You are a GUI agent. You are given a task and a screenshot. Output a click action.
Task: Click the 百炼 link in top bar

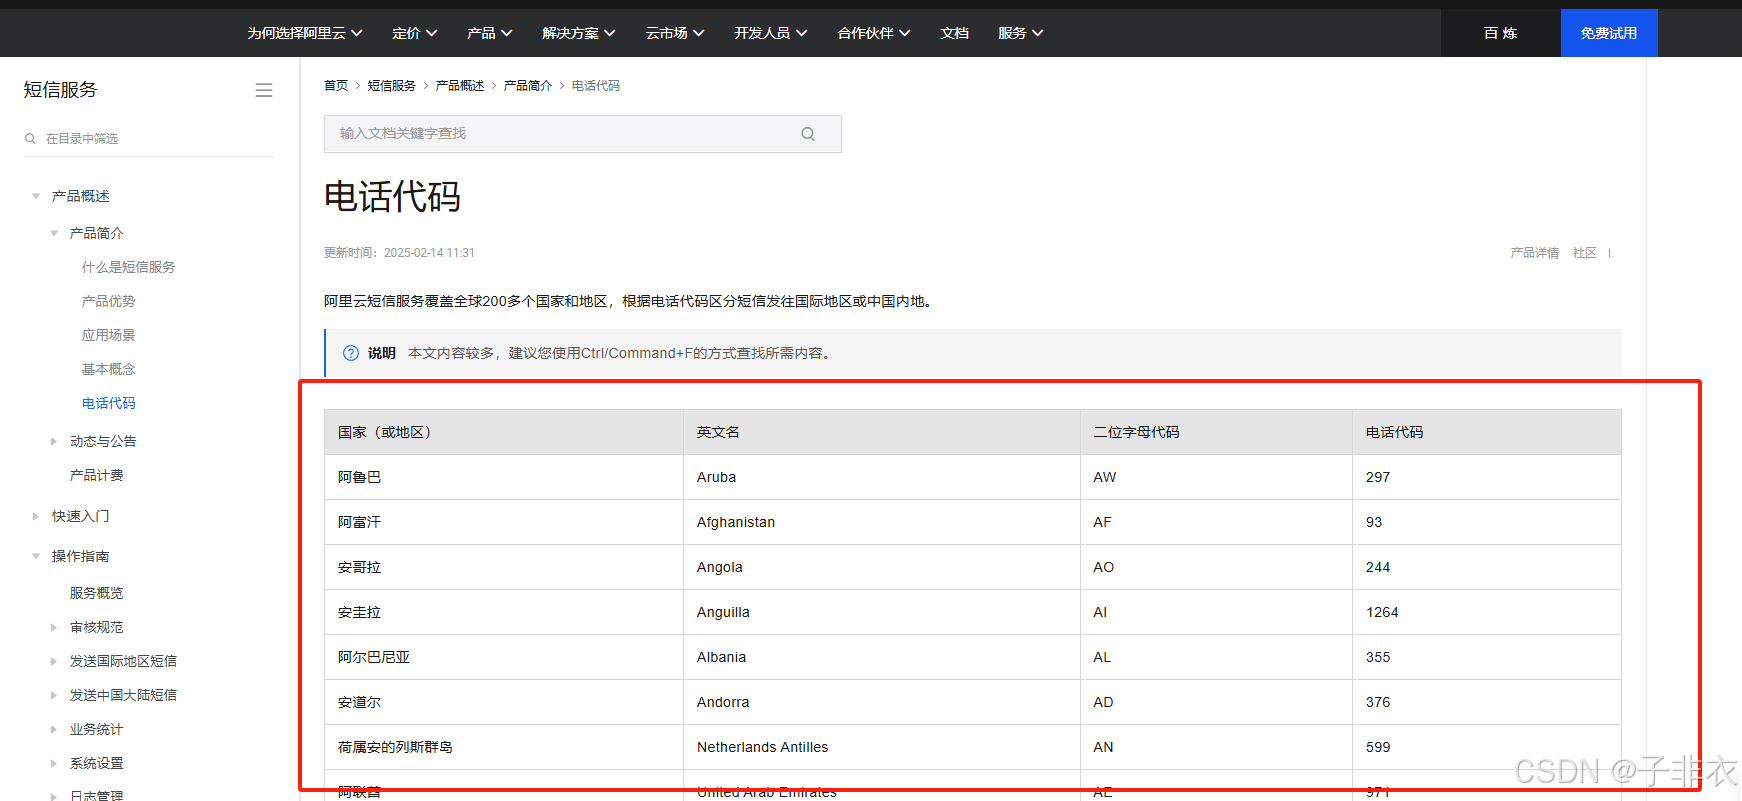pos(1500,33)
